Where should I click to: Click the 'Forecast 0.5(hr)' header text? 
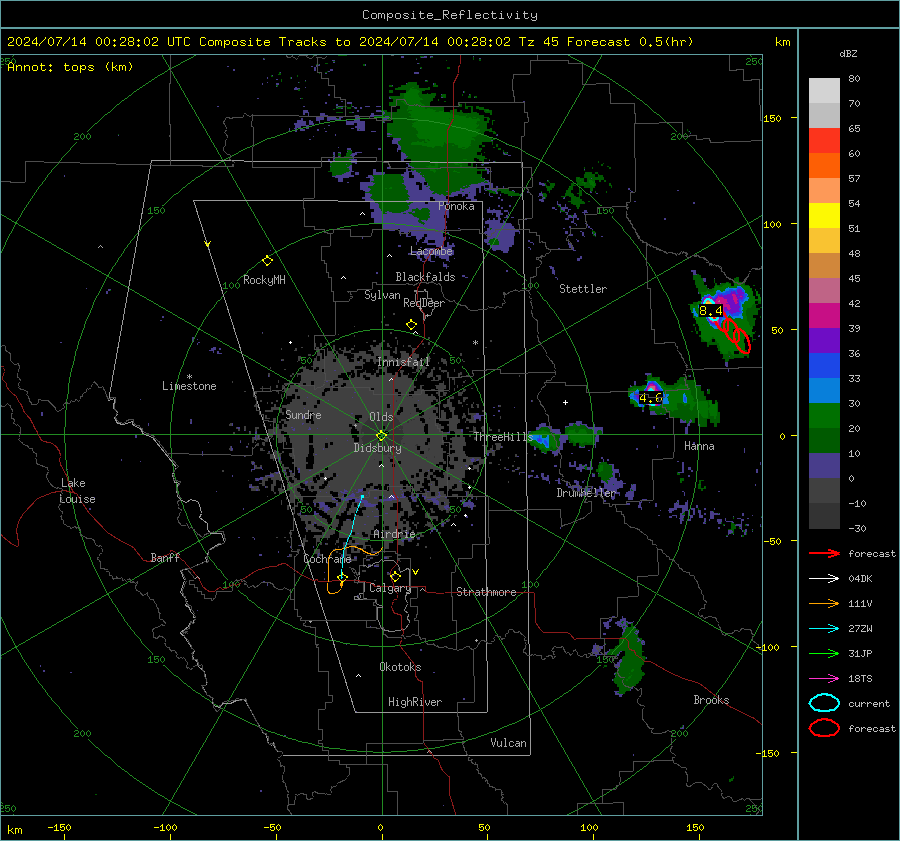tap(630, 42)
